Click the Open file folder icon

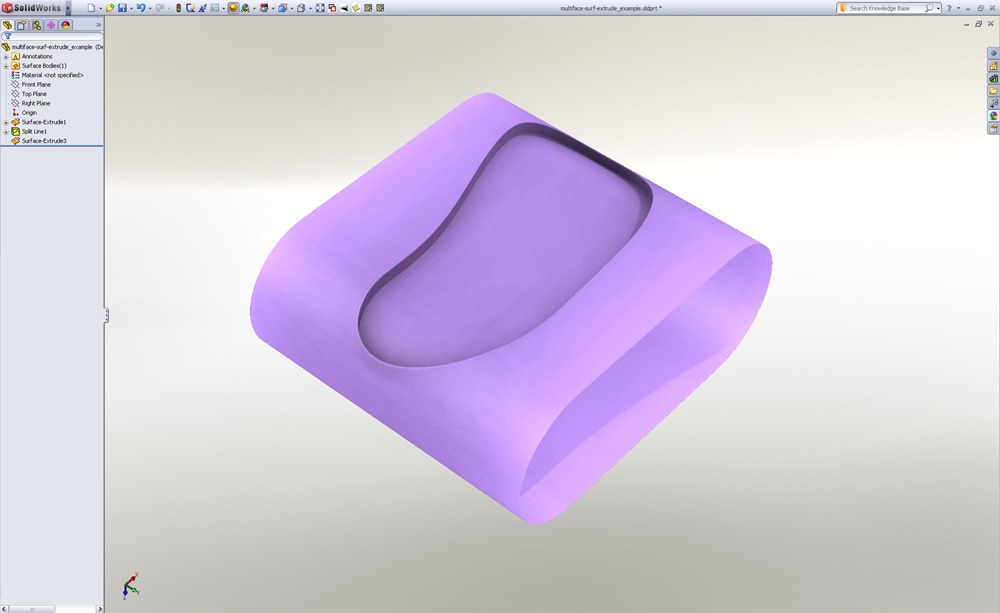pyautogui.click(x=110, y=8)
